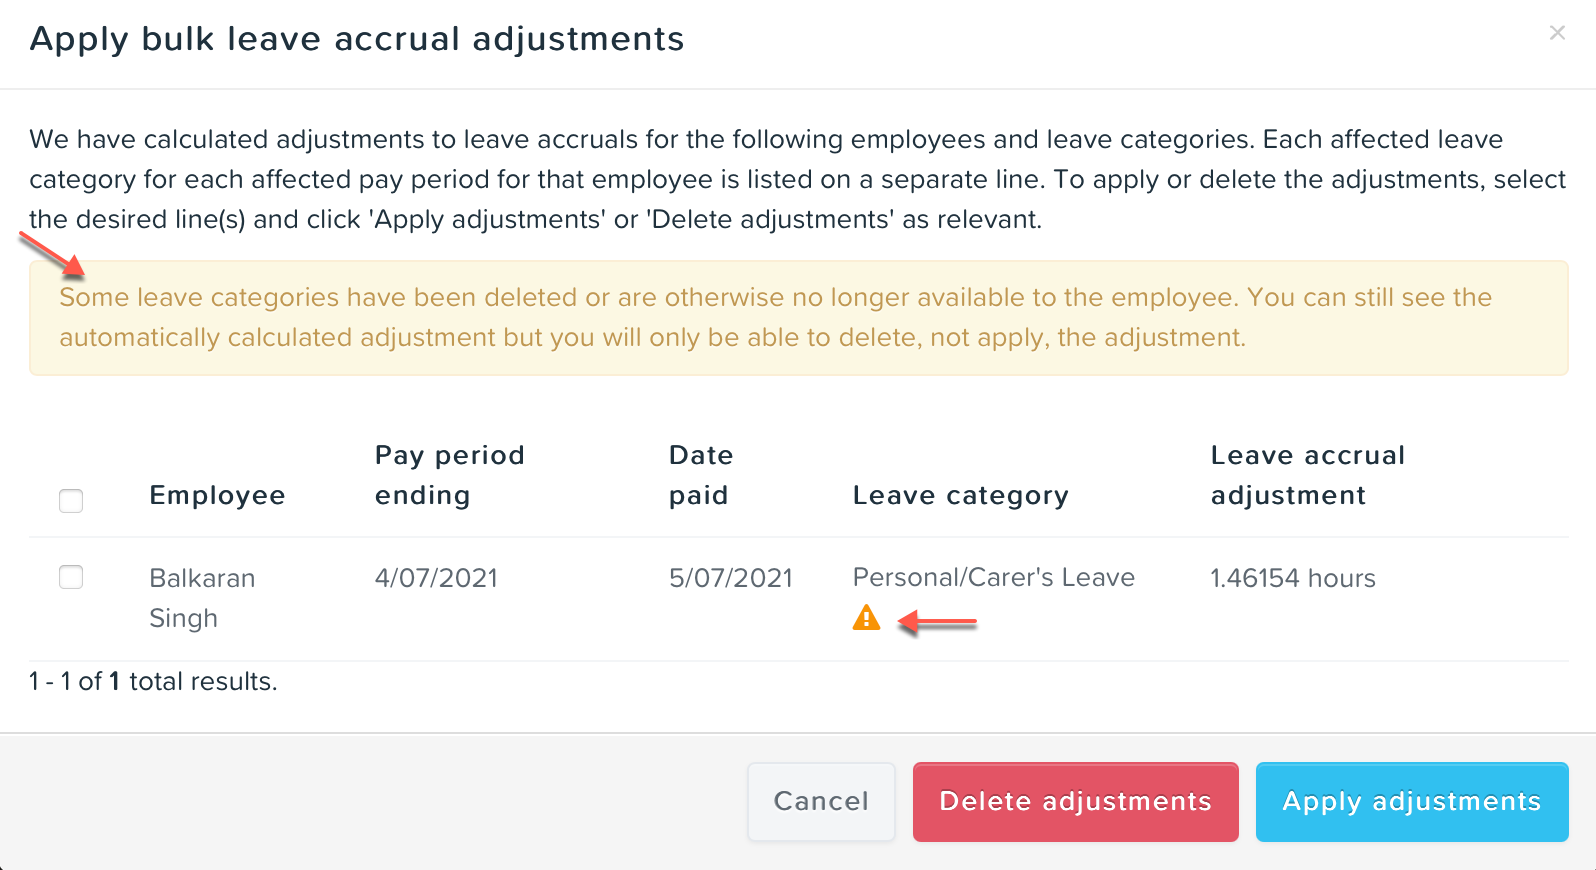The image size is (1596, 870).
Task: Select the Employee column header
Action: (x=217, y=494)
